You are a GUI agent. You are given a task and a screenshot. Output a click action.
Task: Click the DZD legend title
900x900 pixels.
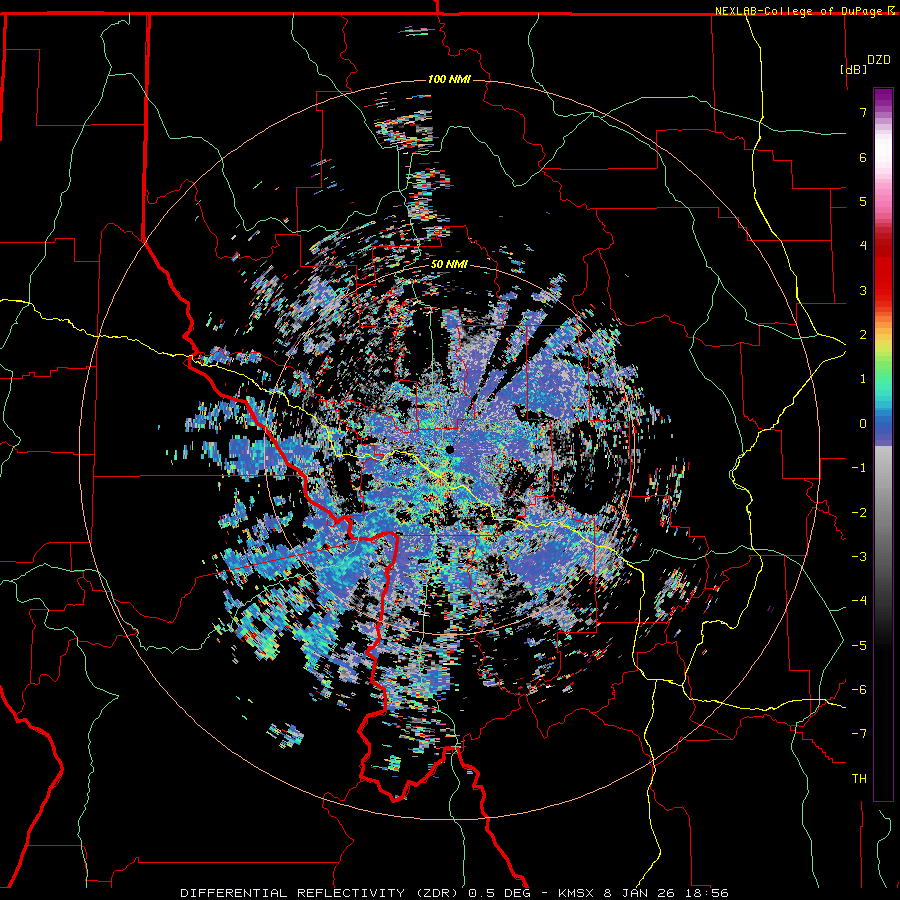point(879,60)
